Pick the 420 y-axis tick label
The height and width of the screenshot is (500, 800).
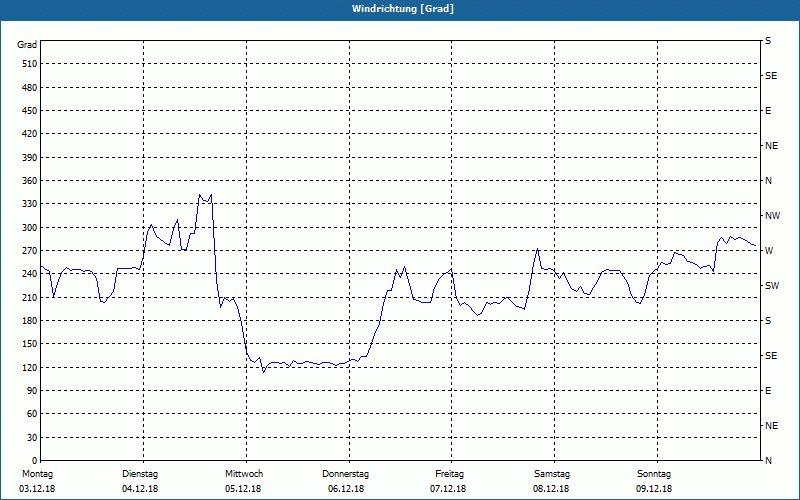(x=30, y=134)
